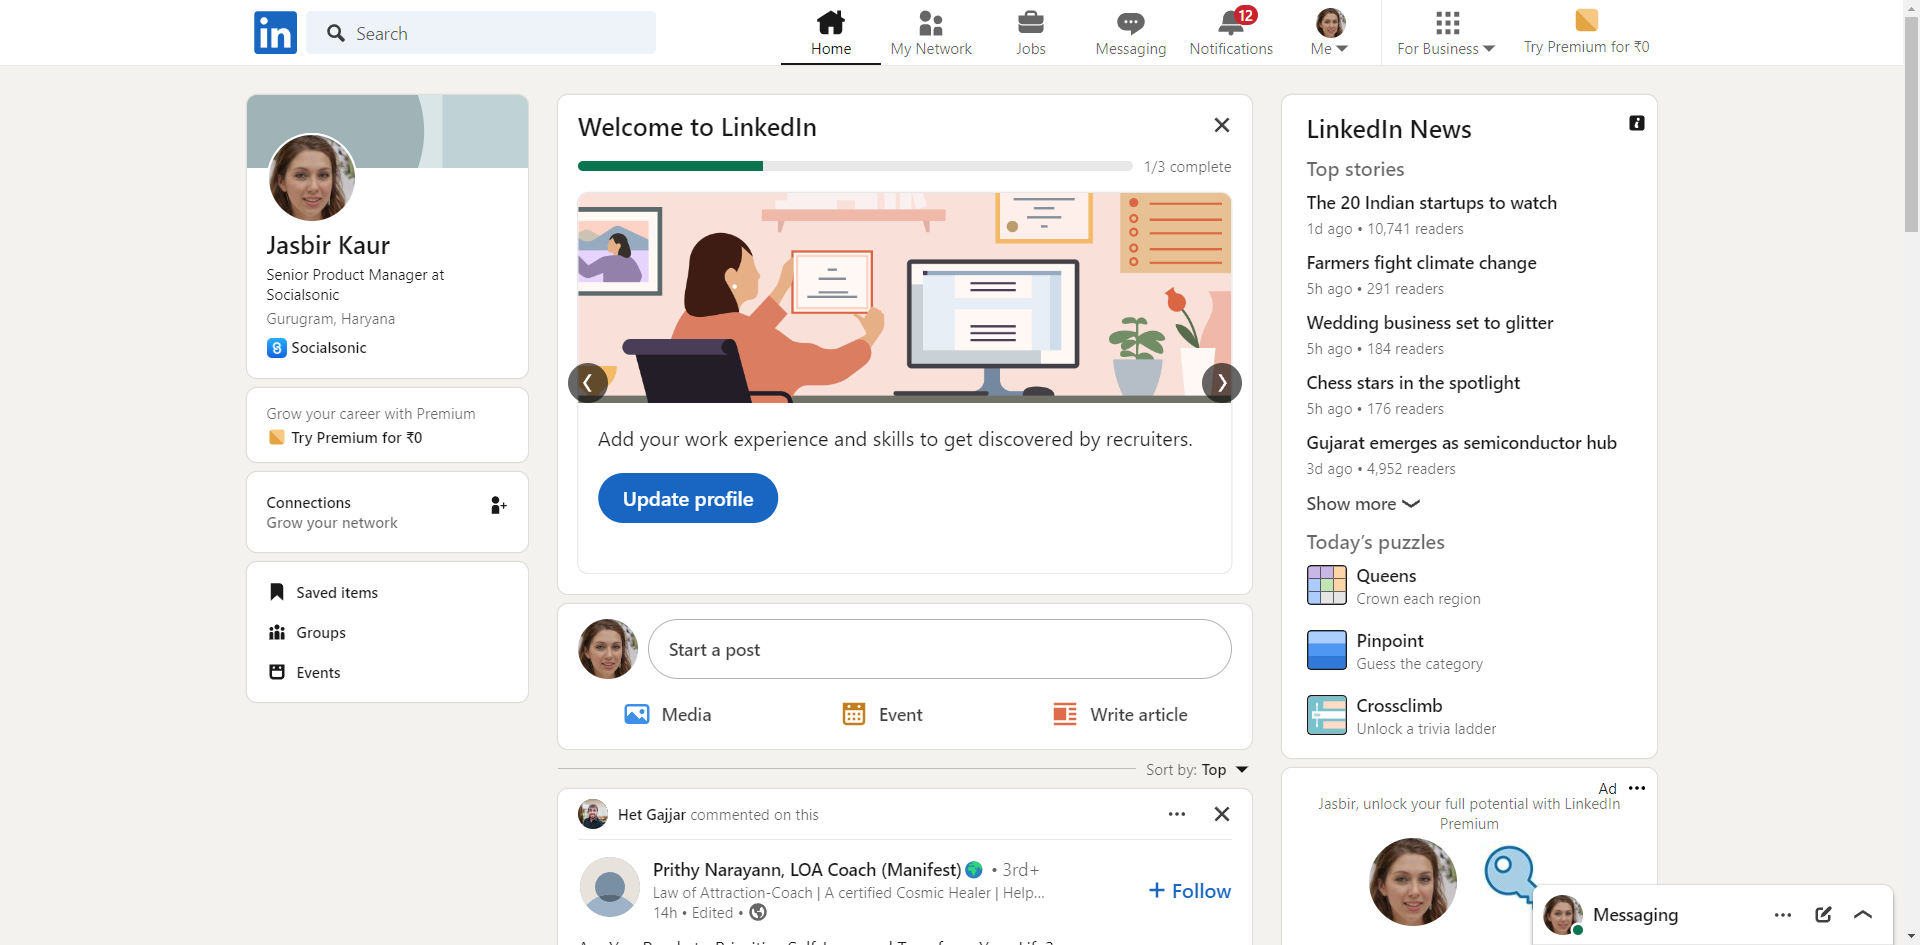
Task: Play the Queens puzzle
Action: (x=1395, y=586)
